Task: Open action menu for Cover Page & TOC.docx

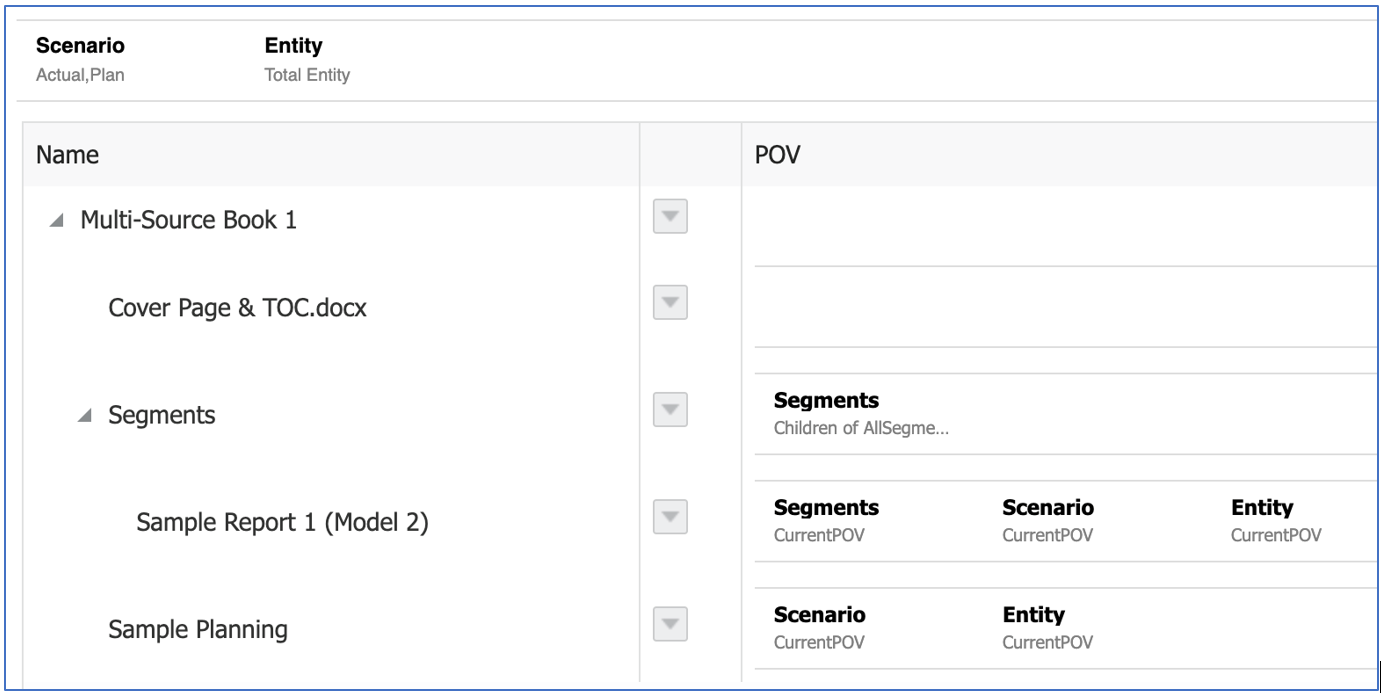Action: point(670,302)
